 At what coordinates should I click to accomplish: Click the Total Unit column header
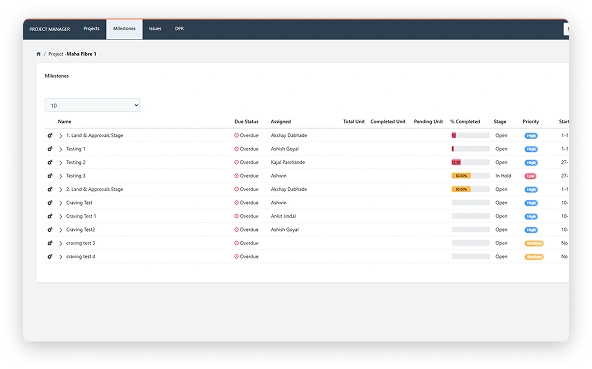tap(354, 122)
